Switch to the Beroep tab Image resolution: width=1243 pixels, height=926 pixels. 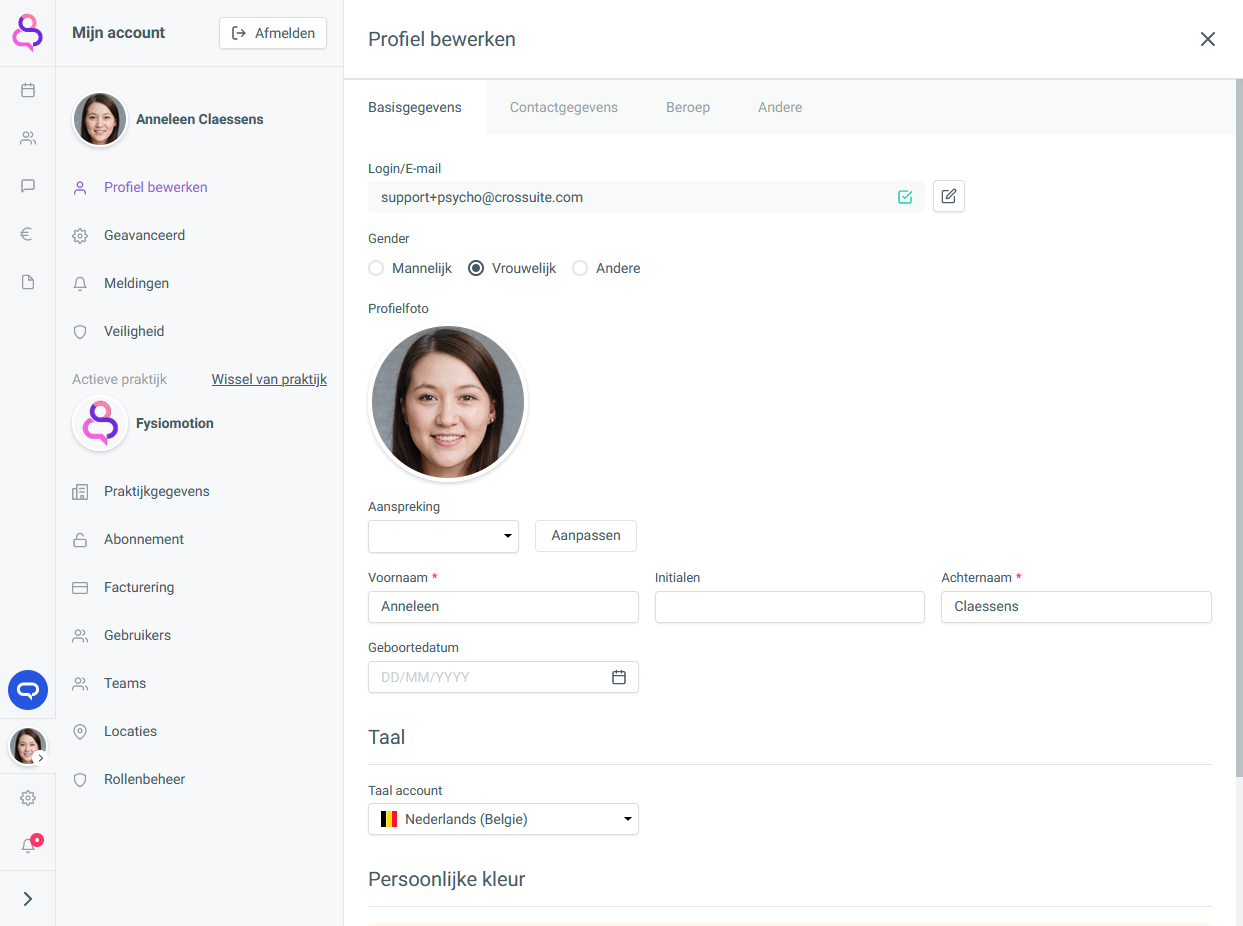[688, 107]
